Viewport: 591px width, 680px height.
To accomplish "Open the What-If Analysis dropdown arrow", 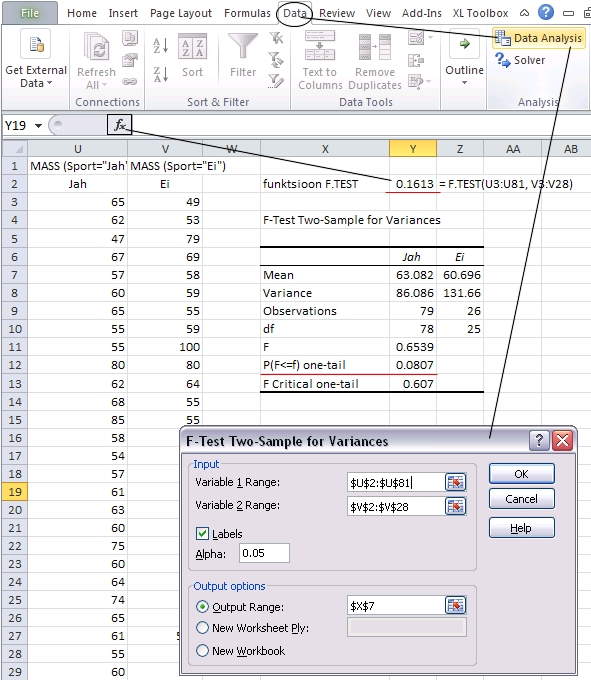I will pos(429,81).
